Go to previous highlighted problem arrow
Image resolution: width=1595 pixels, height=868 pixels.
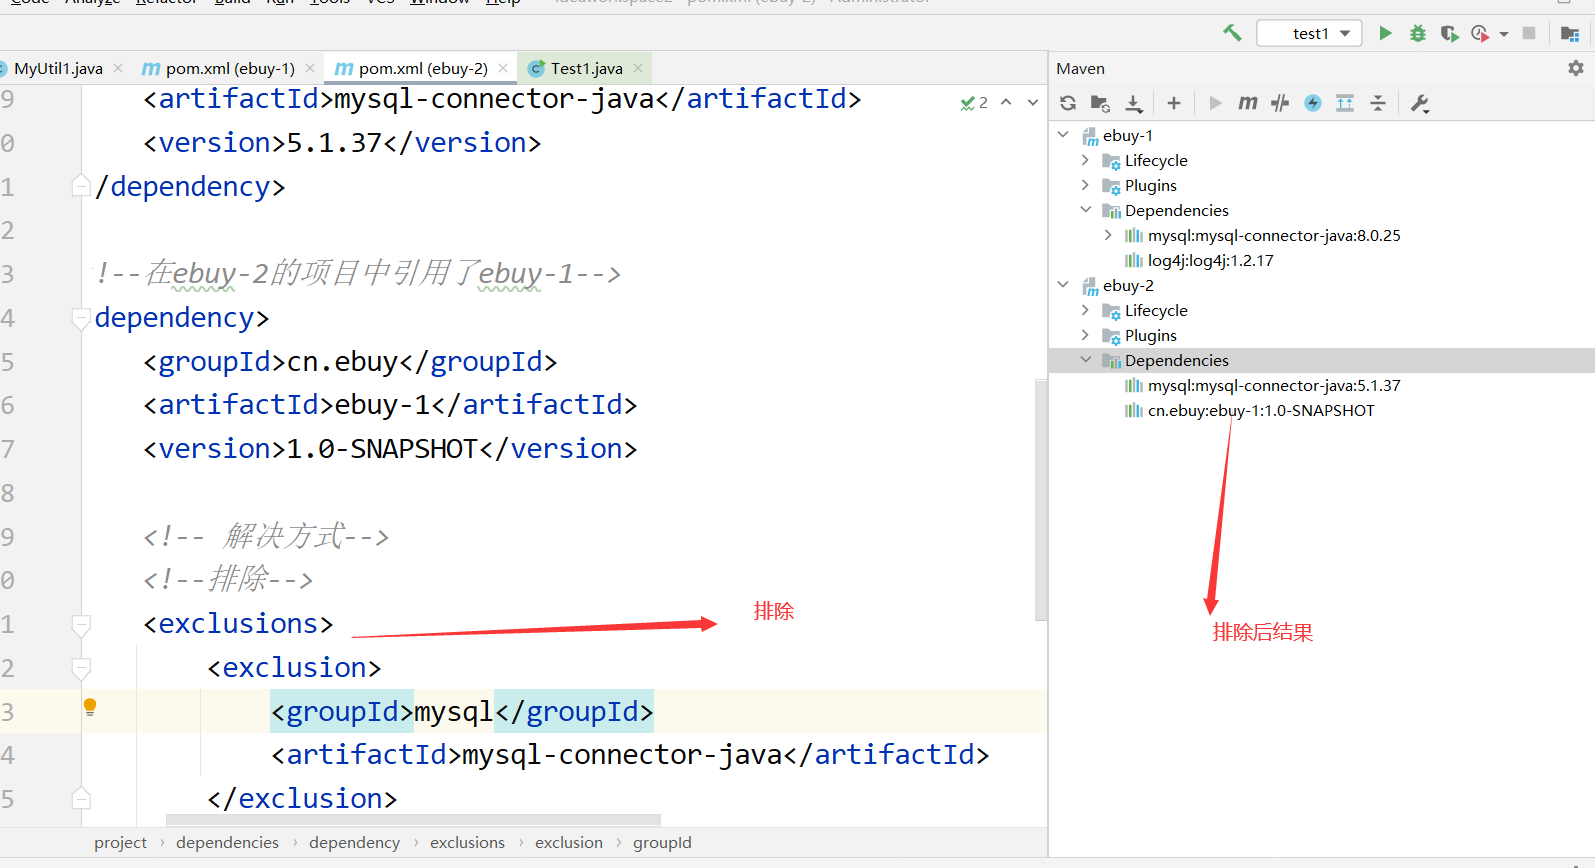[1006, 102]
